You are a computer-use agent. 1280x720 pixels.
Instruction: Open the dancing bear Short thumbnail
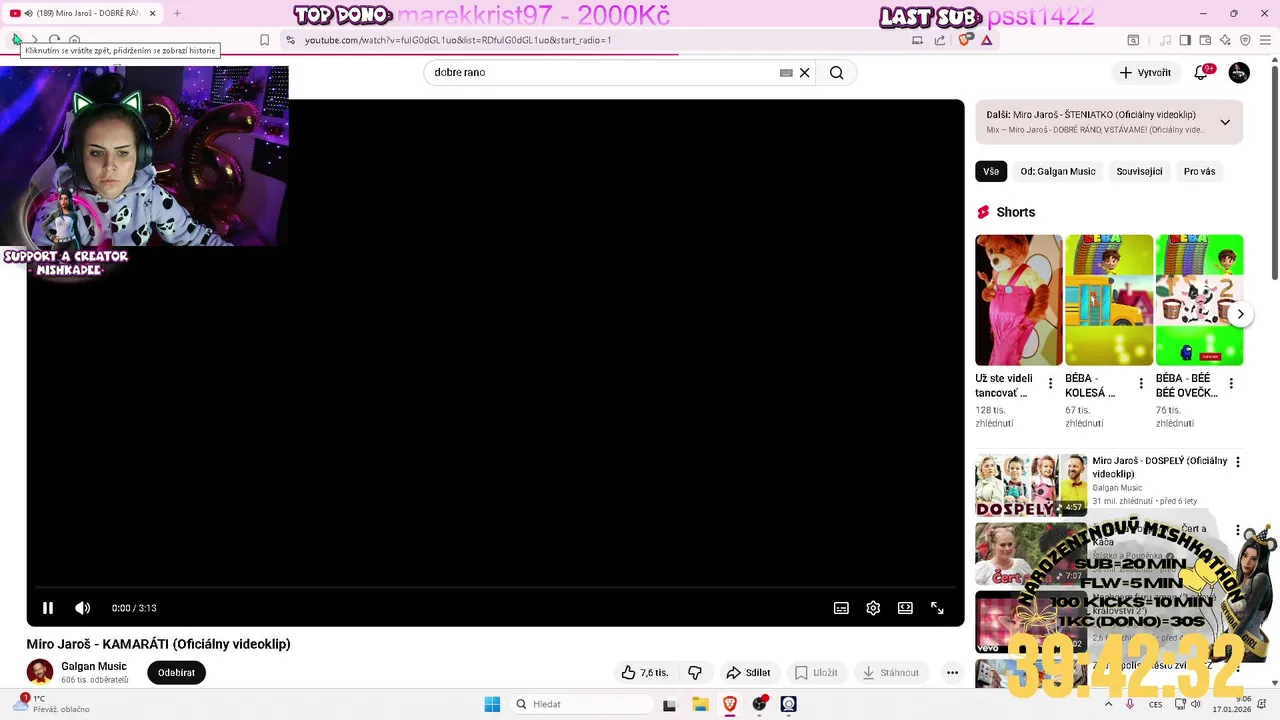1019,300
